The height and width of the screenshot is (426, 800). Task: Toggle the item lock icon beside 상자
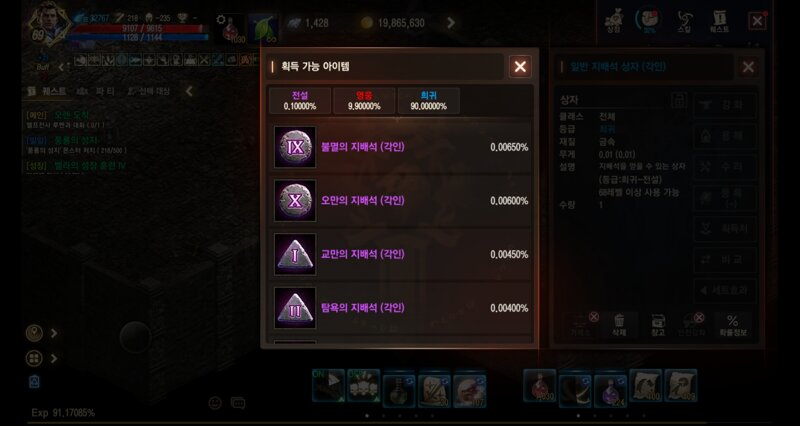tap(679, 99)
